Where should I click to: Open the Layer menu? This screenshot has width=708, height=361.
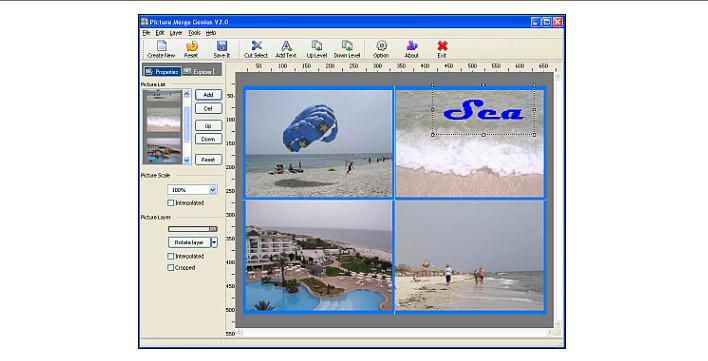click(x=176, y=32)
